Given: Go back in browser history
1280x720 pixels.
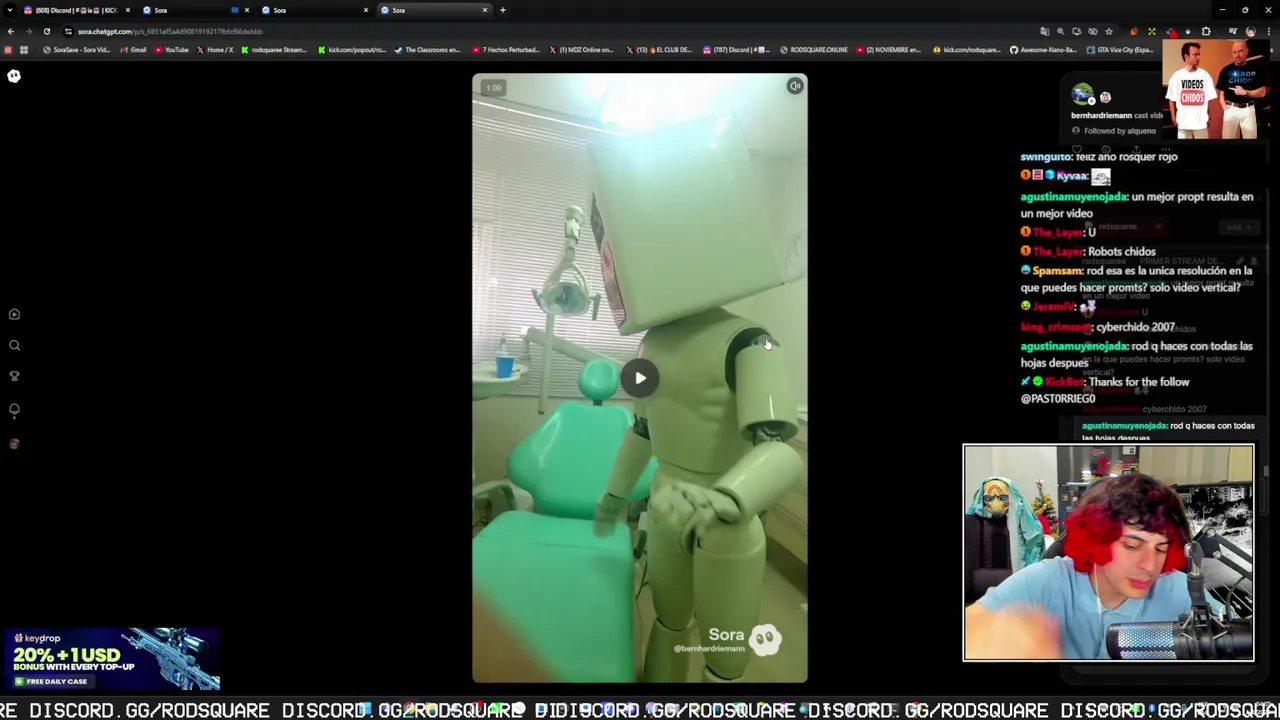Looking at the screenshot, I should pyautogui.click(x=10, y=31).
